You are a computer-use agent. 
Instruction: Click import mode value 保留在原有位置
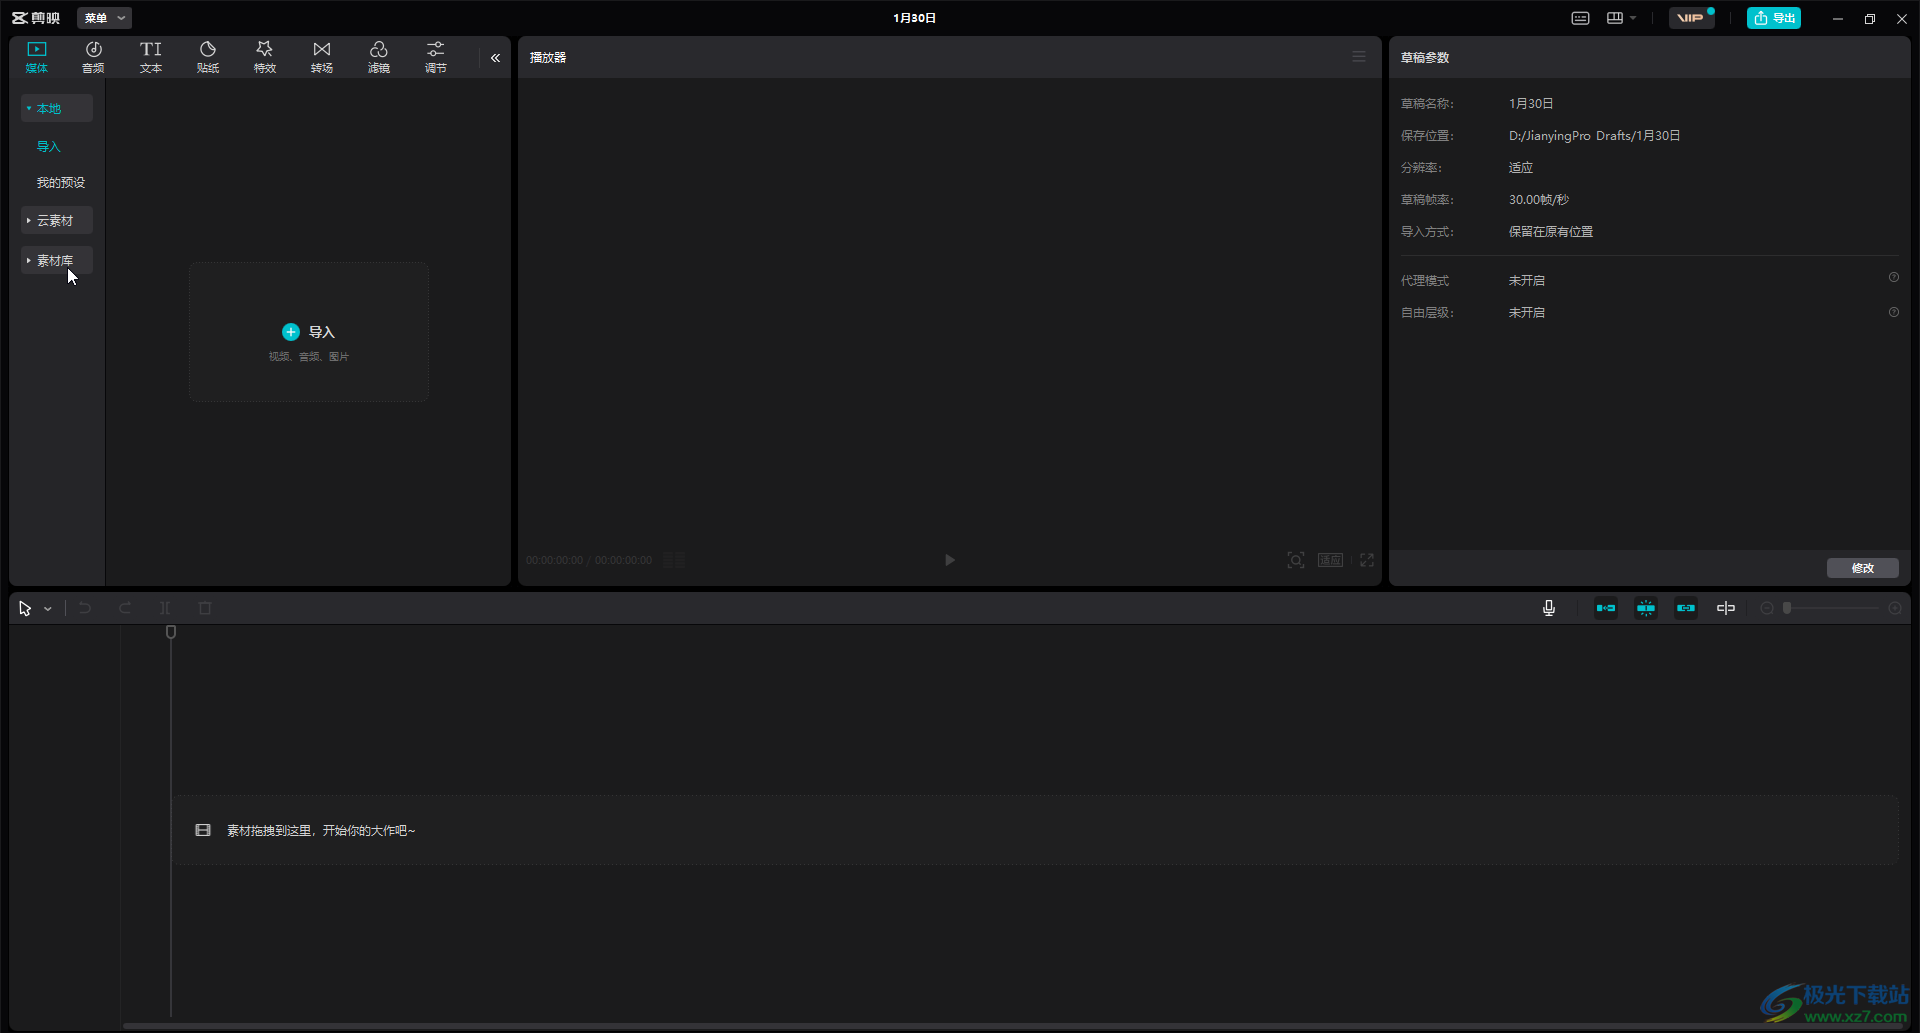(1551, 232)
